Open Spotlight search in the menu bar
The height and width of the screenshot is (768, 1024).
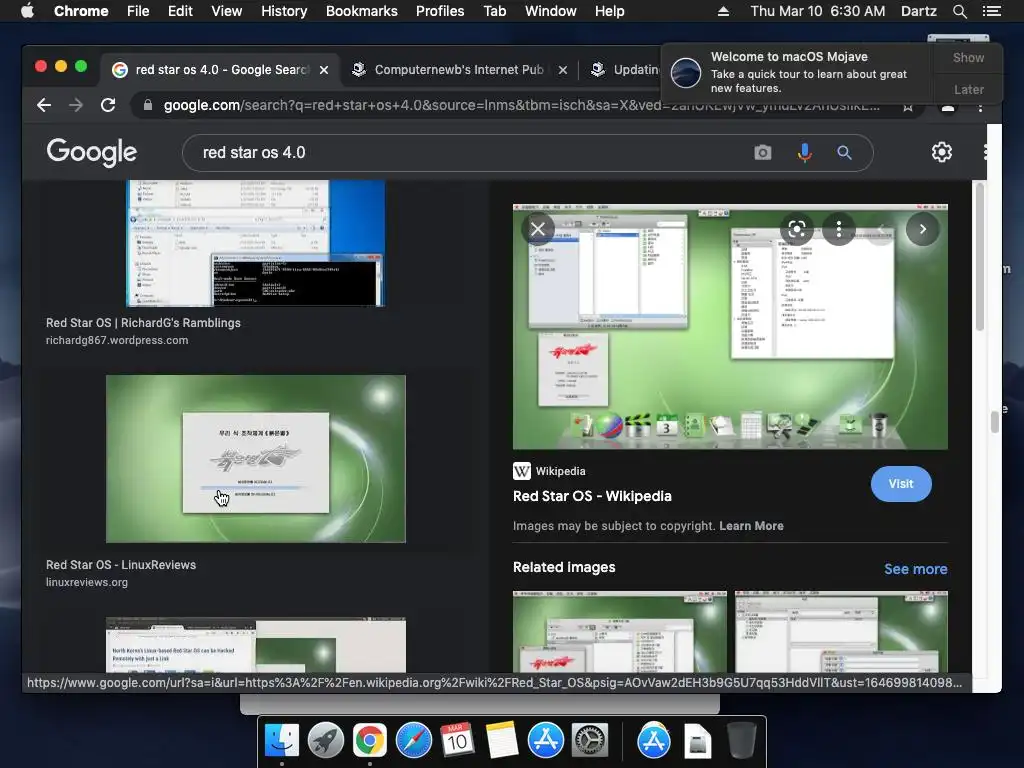[959, 11]
